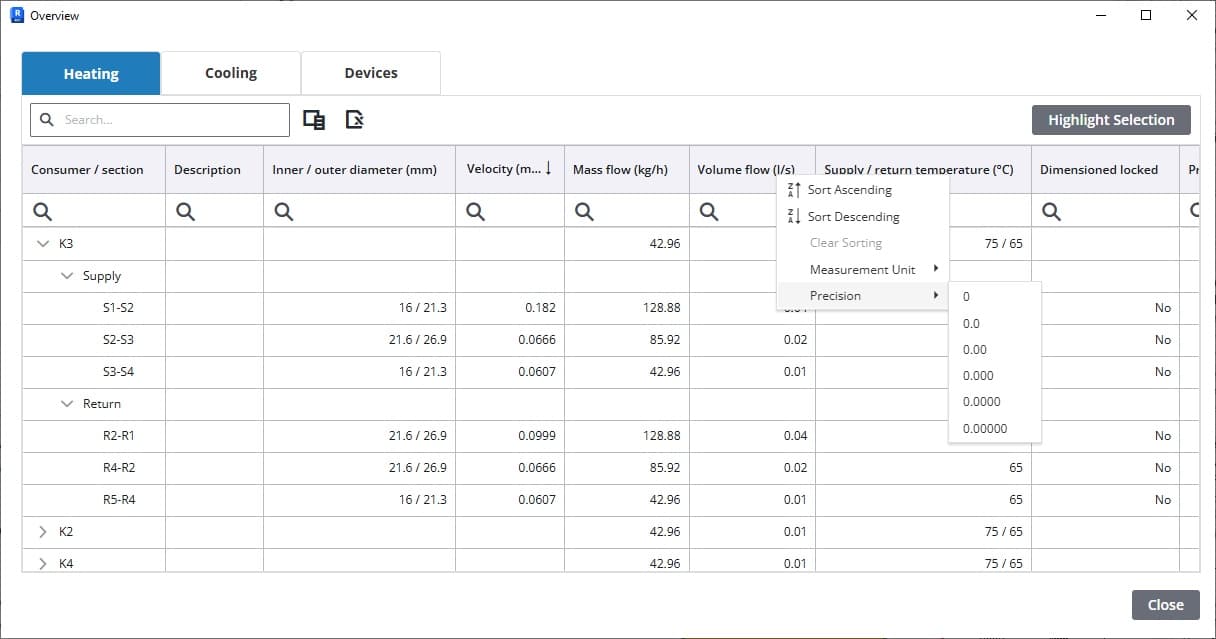1216x639 pixels.
Task: Click the export to Excel icon
Action: point(354,120)
